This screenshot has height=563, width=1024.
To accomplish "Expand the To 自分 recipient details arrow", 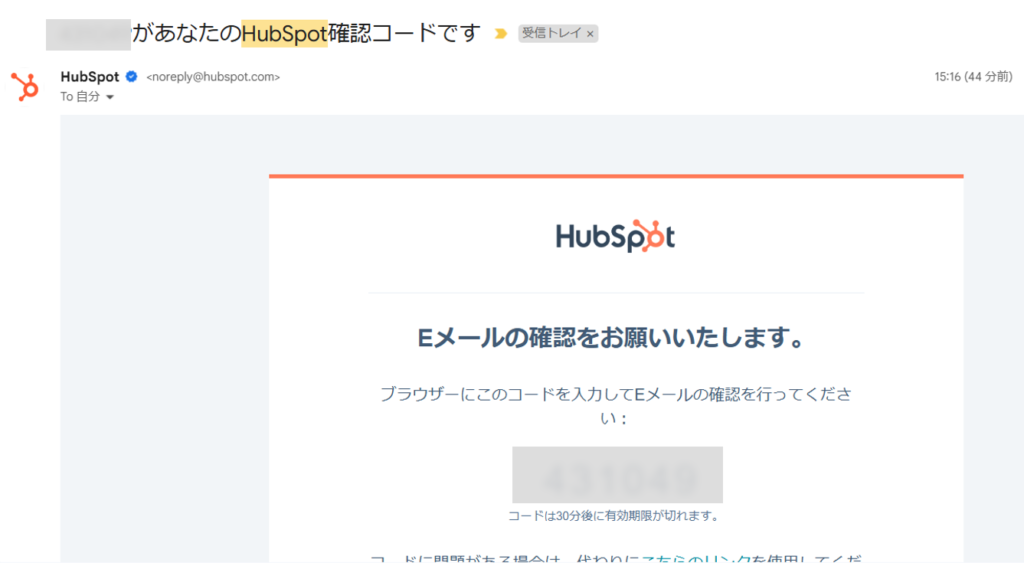I will (x=110, y=97).
